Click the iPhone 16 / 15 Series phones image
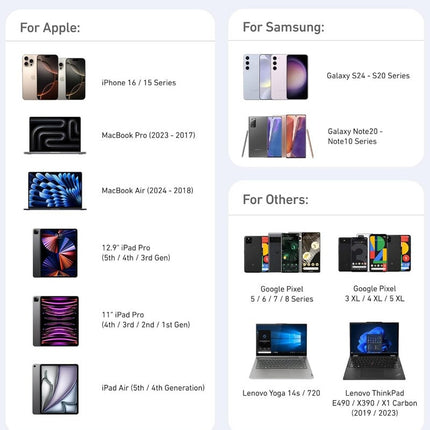 (x=54, y=77)
